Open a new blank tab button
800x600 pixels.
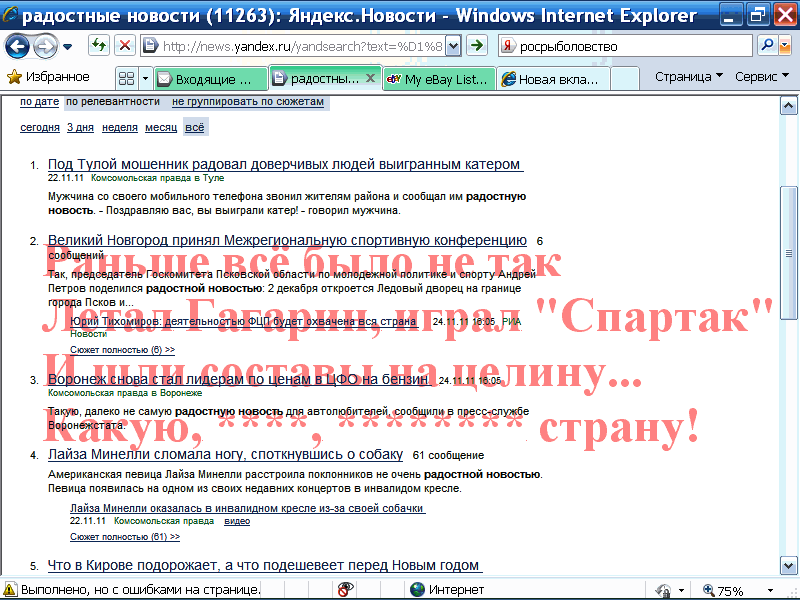[x=624, y=79]
